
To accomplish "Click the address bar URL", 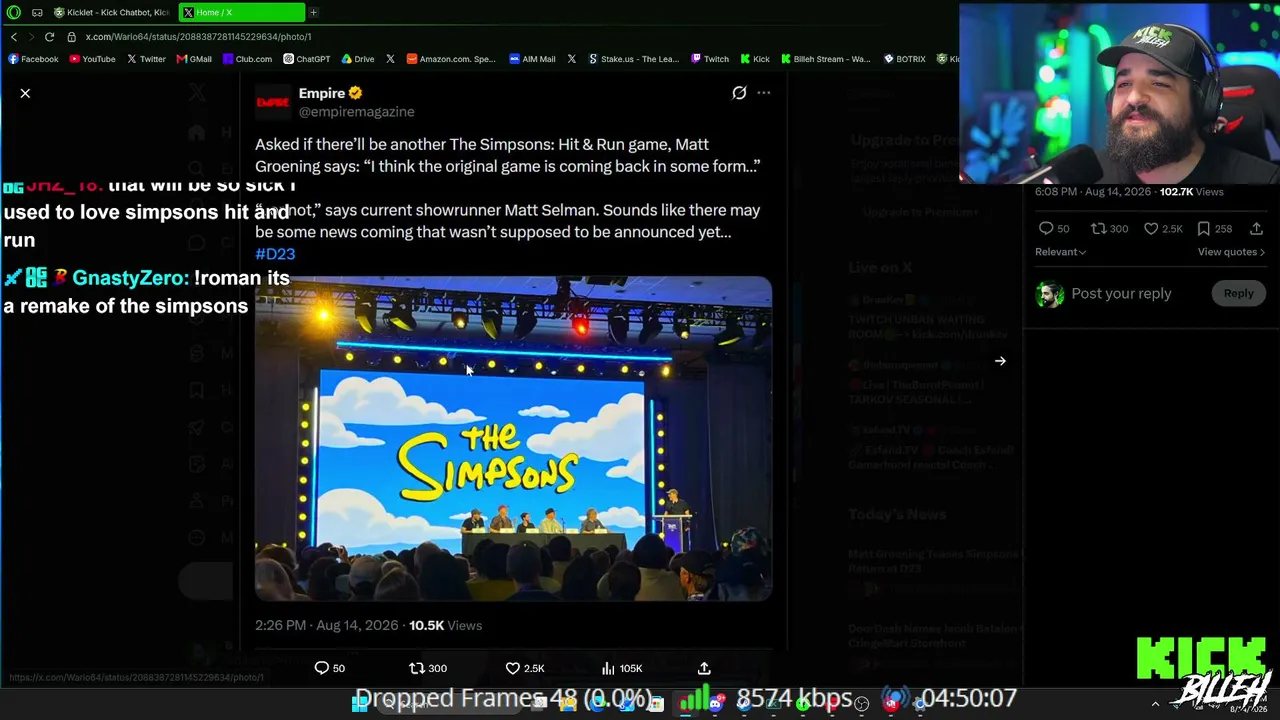I will (198, 37).
